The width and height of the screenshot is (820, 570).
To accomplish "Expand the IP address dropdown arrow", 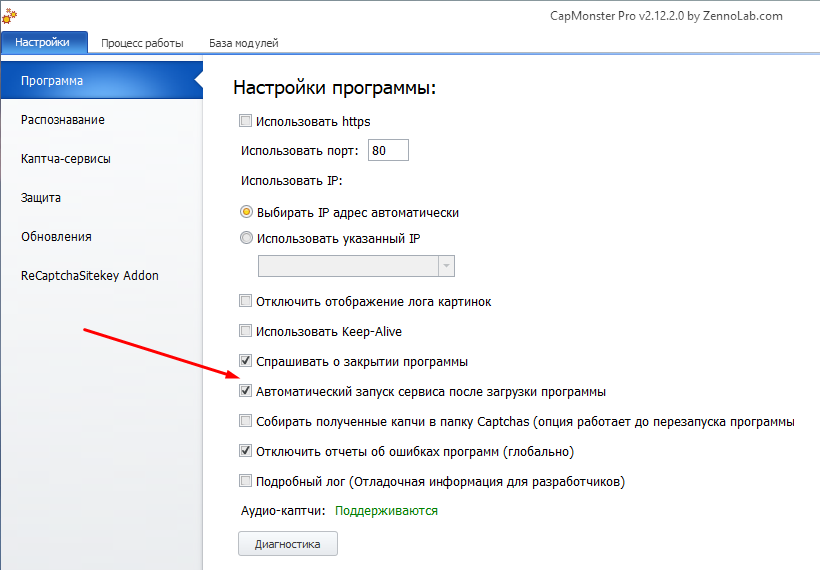I will click(446, 266).
